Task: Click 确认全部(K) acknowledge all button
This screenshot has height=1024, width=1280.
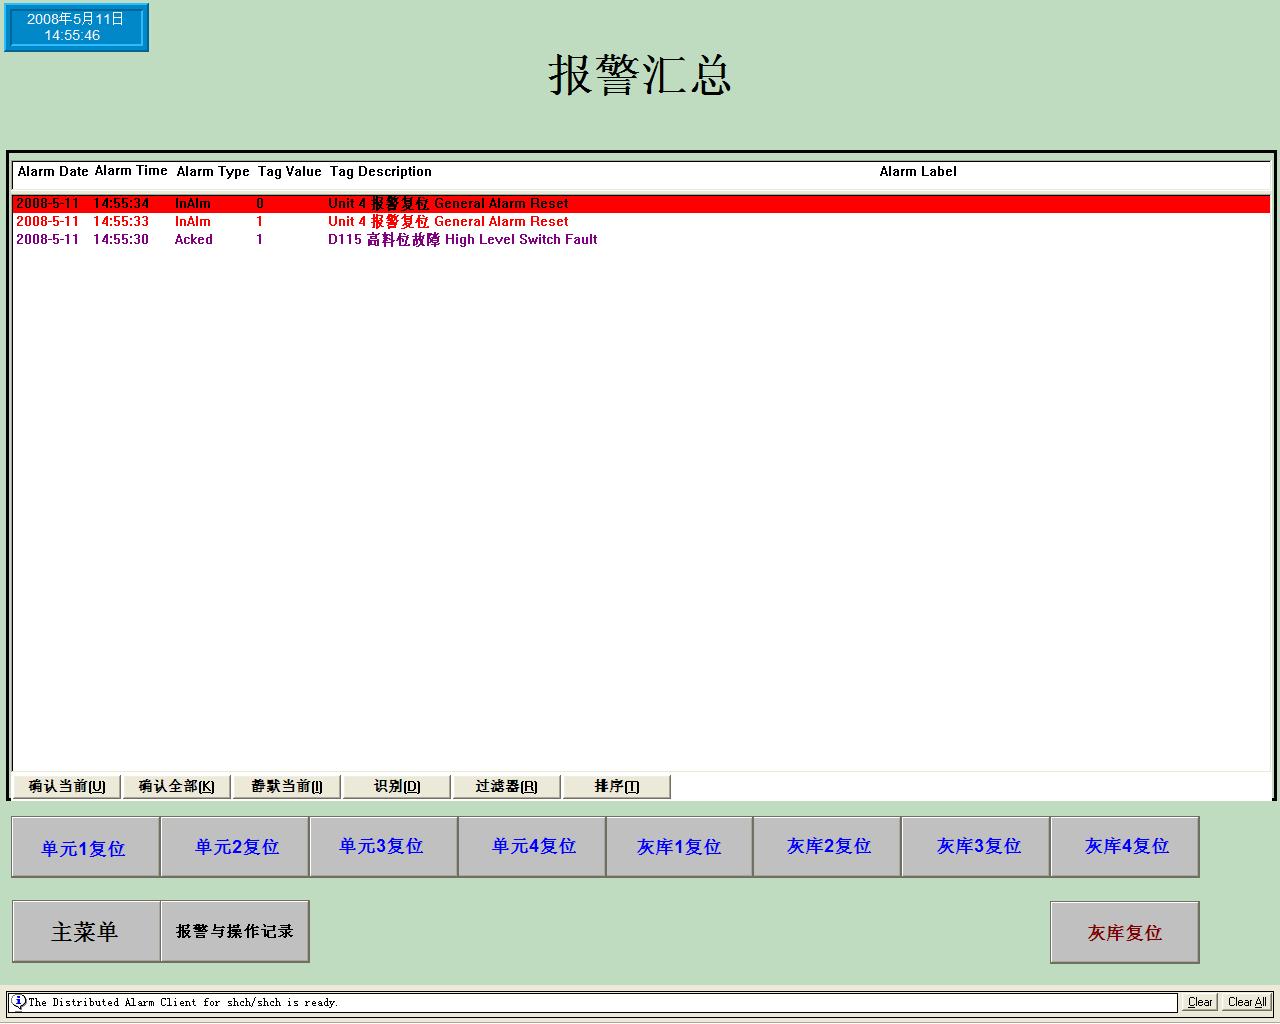Action: click(176, 786)
